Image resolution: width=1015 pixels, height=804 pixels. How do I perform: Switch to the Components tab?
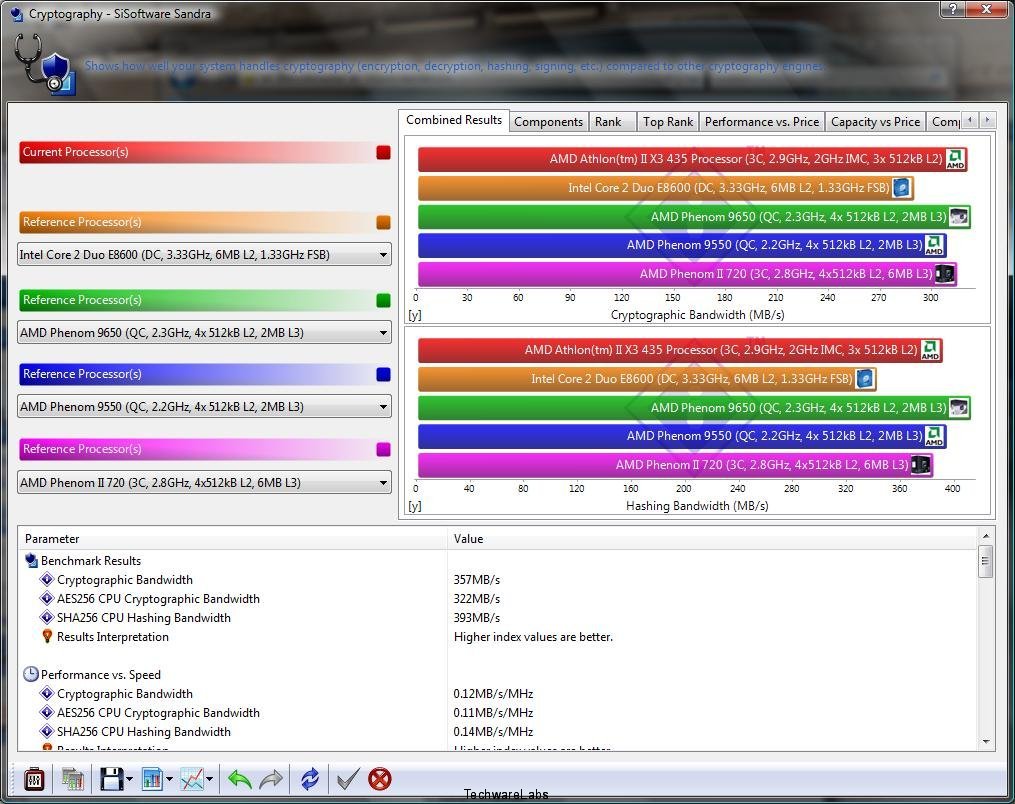548,122
